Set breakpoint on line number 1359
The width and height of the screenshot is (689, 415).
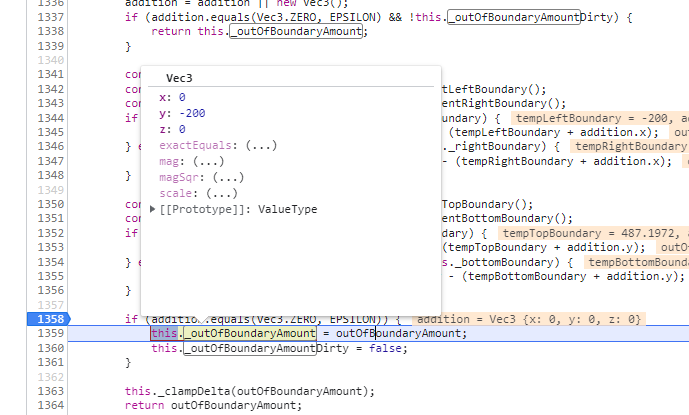51,333
